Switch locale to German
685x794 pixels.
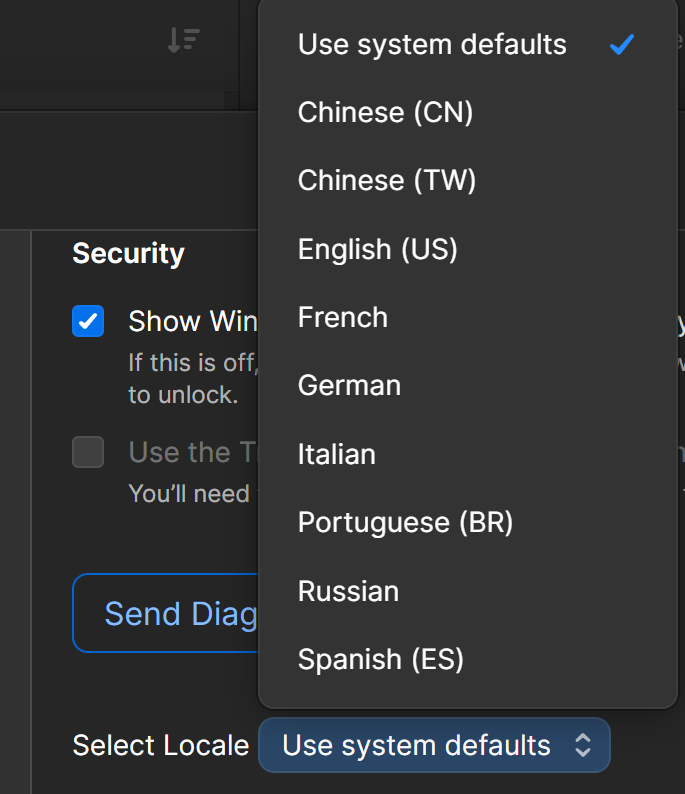(x=349, y=386)
